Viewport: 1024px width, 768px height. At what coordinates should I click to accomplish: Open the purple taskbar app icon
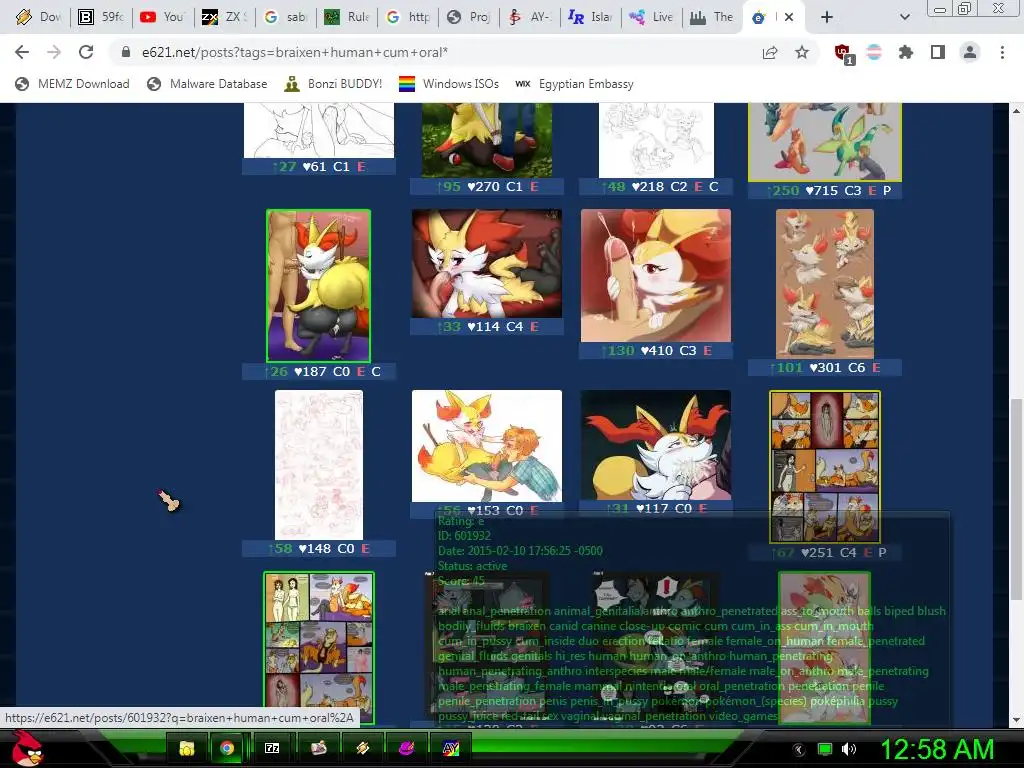[406, 748]
